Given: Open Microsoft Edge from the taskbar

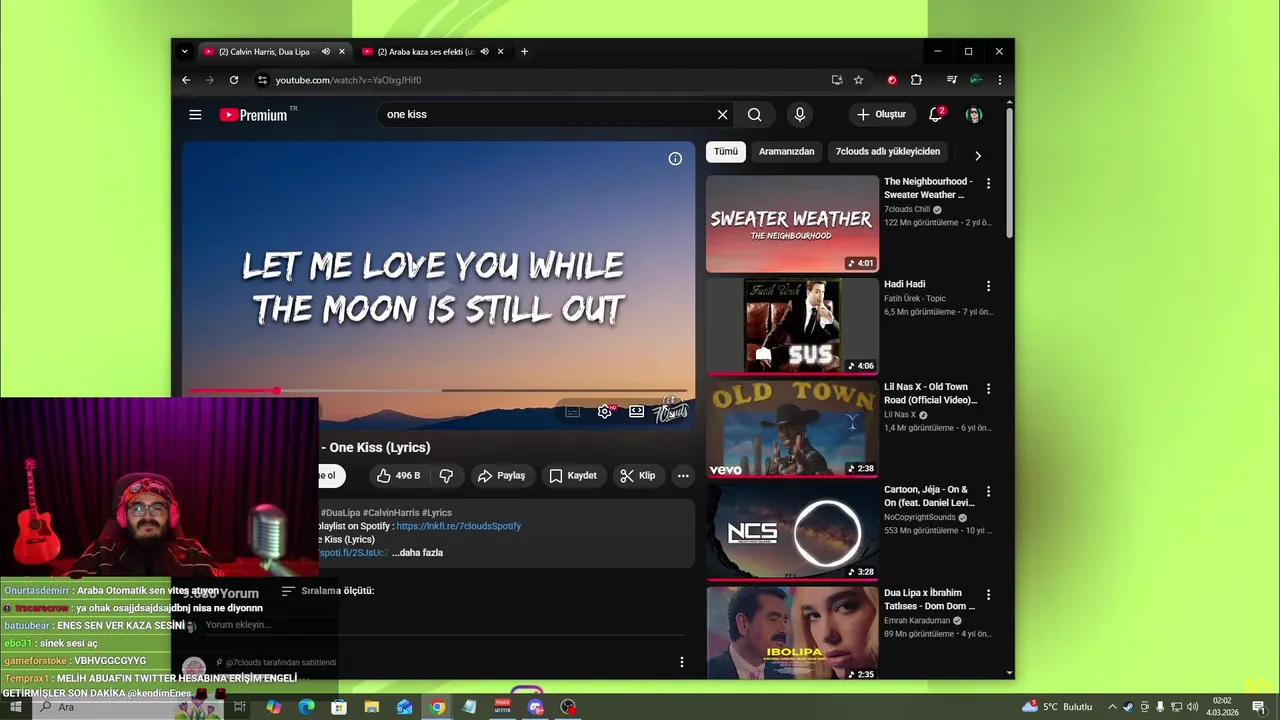Looking at the screenshot, I should click(306, 707).
